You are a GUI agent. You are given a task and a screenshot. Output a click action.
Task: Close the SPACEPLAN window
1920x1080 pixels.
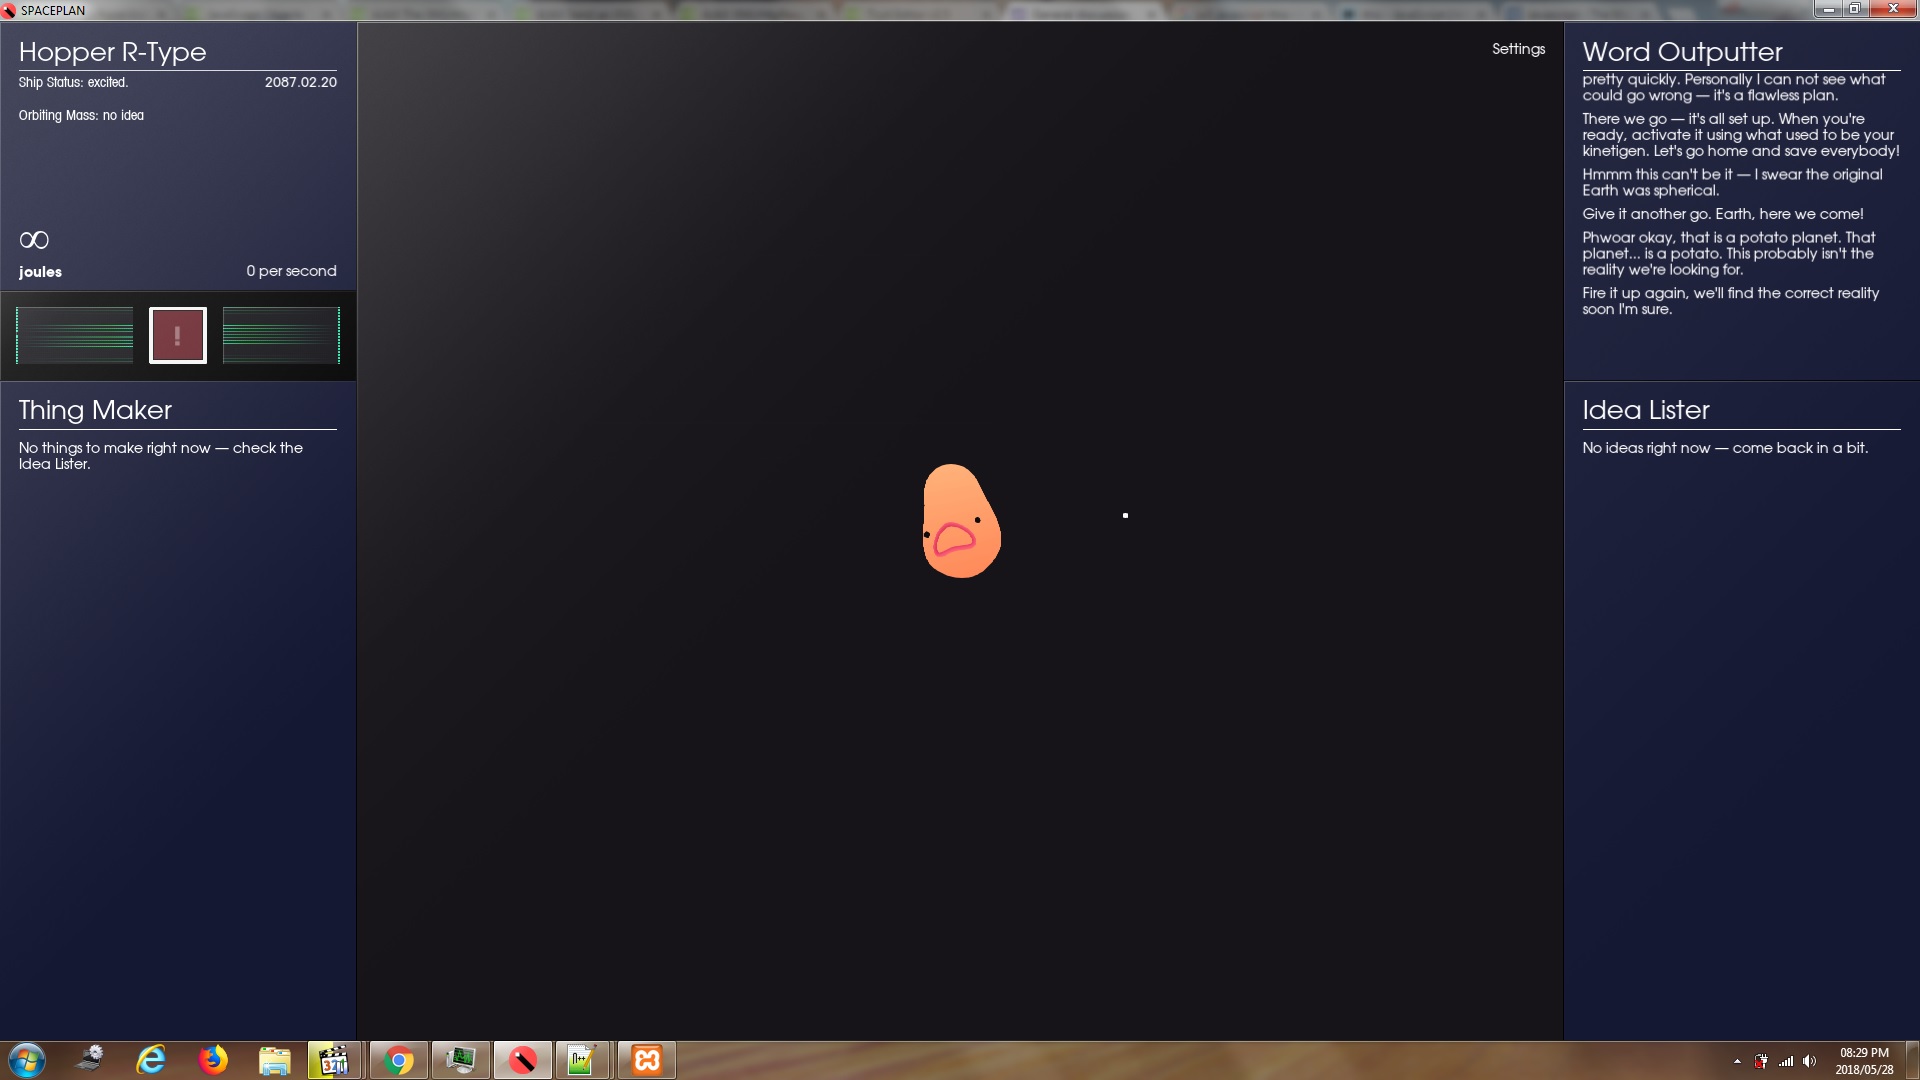click(x=1893, y=9)
